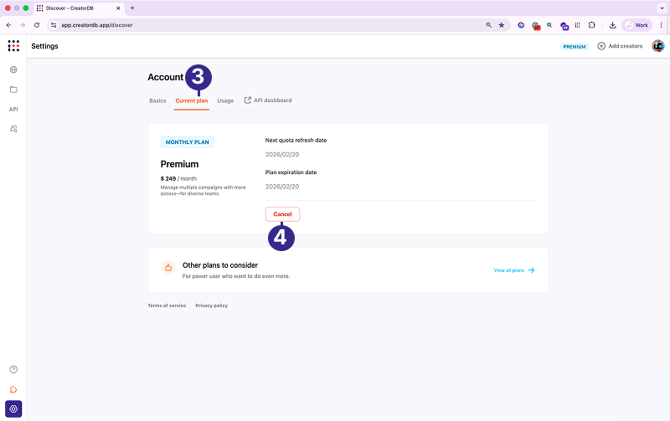Click the View all plans link
Viewport: 670px width, 421px height.
tap(514, 270)
